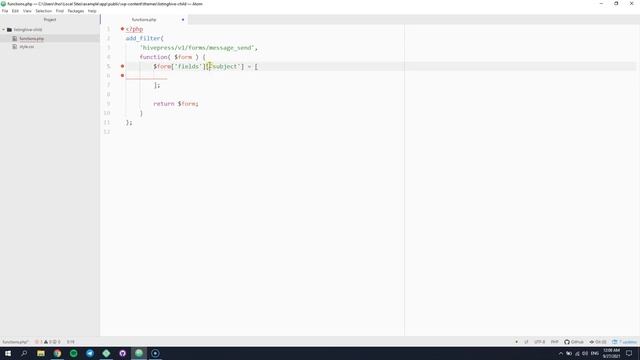Click the volume icon in system tray
The width and height of the screenshot is (640, 360).
tap(585, 353)
